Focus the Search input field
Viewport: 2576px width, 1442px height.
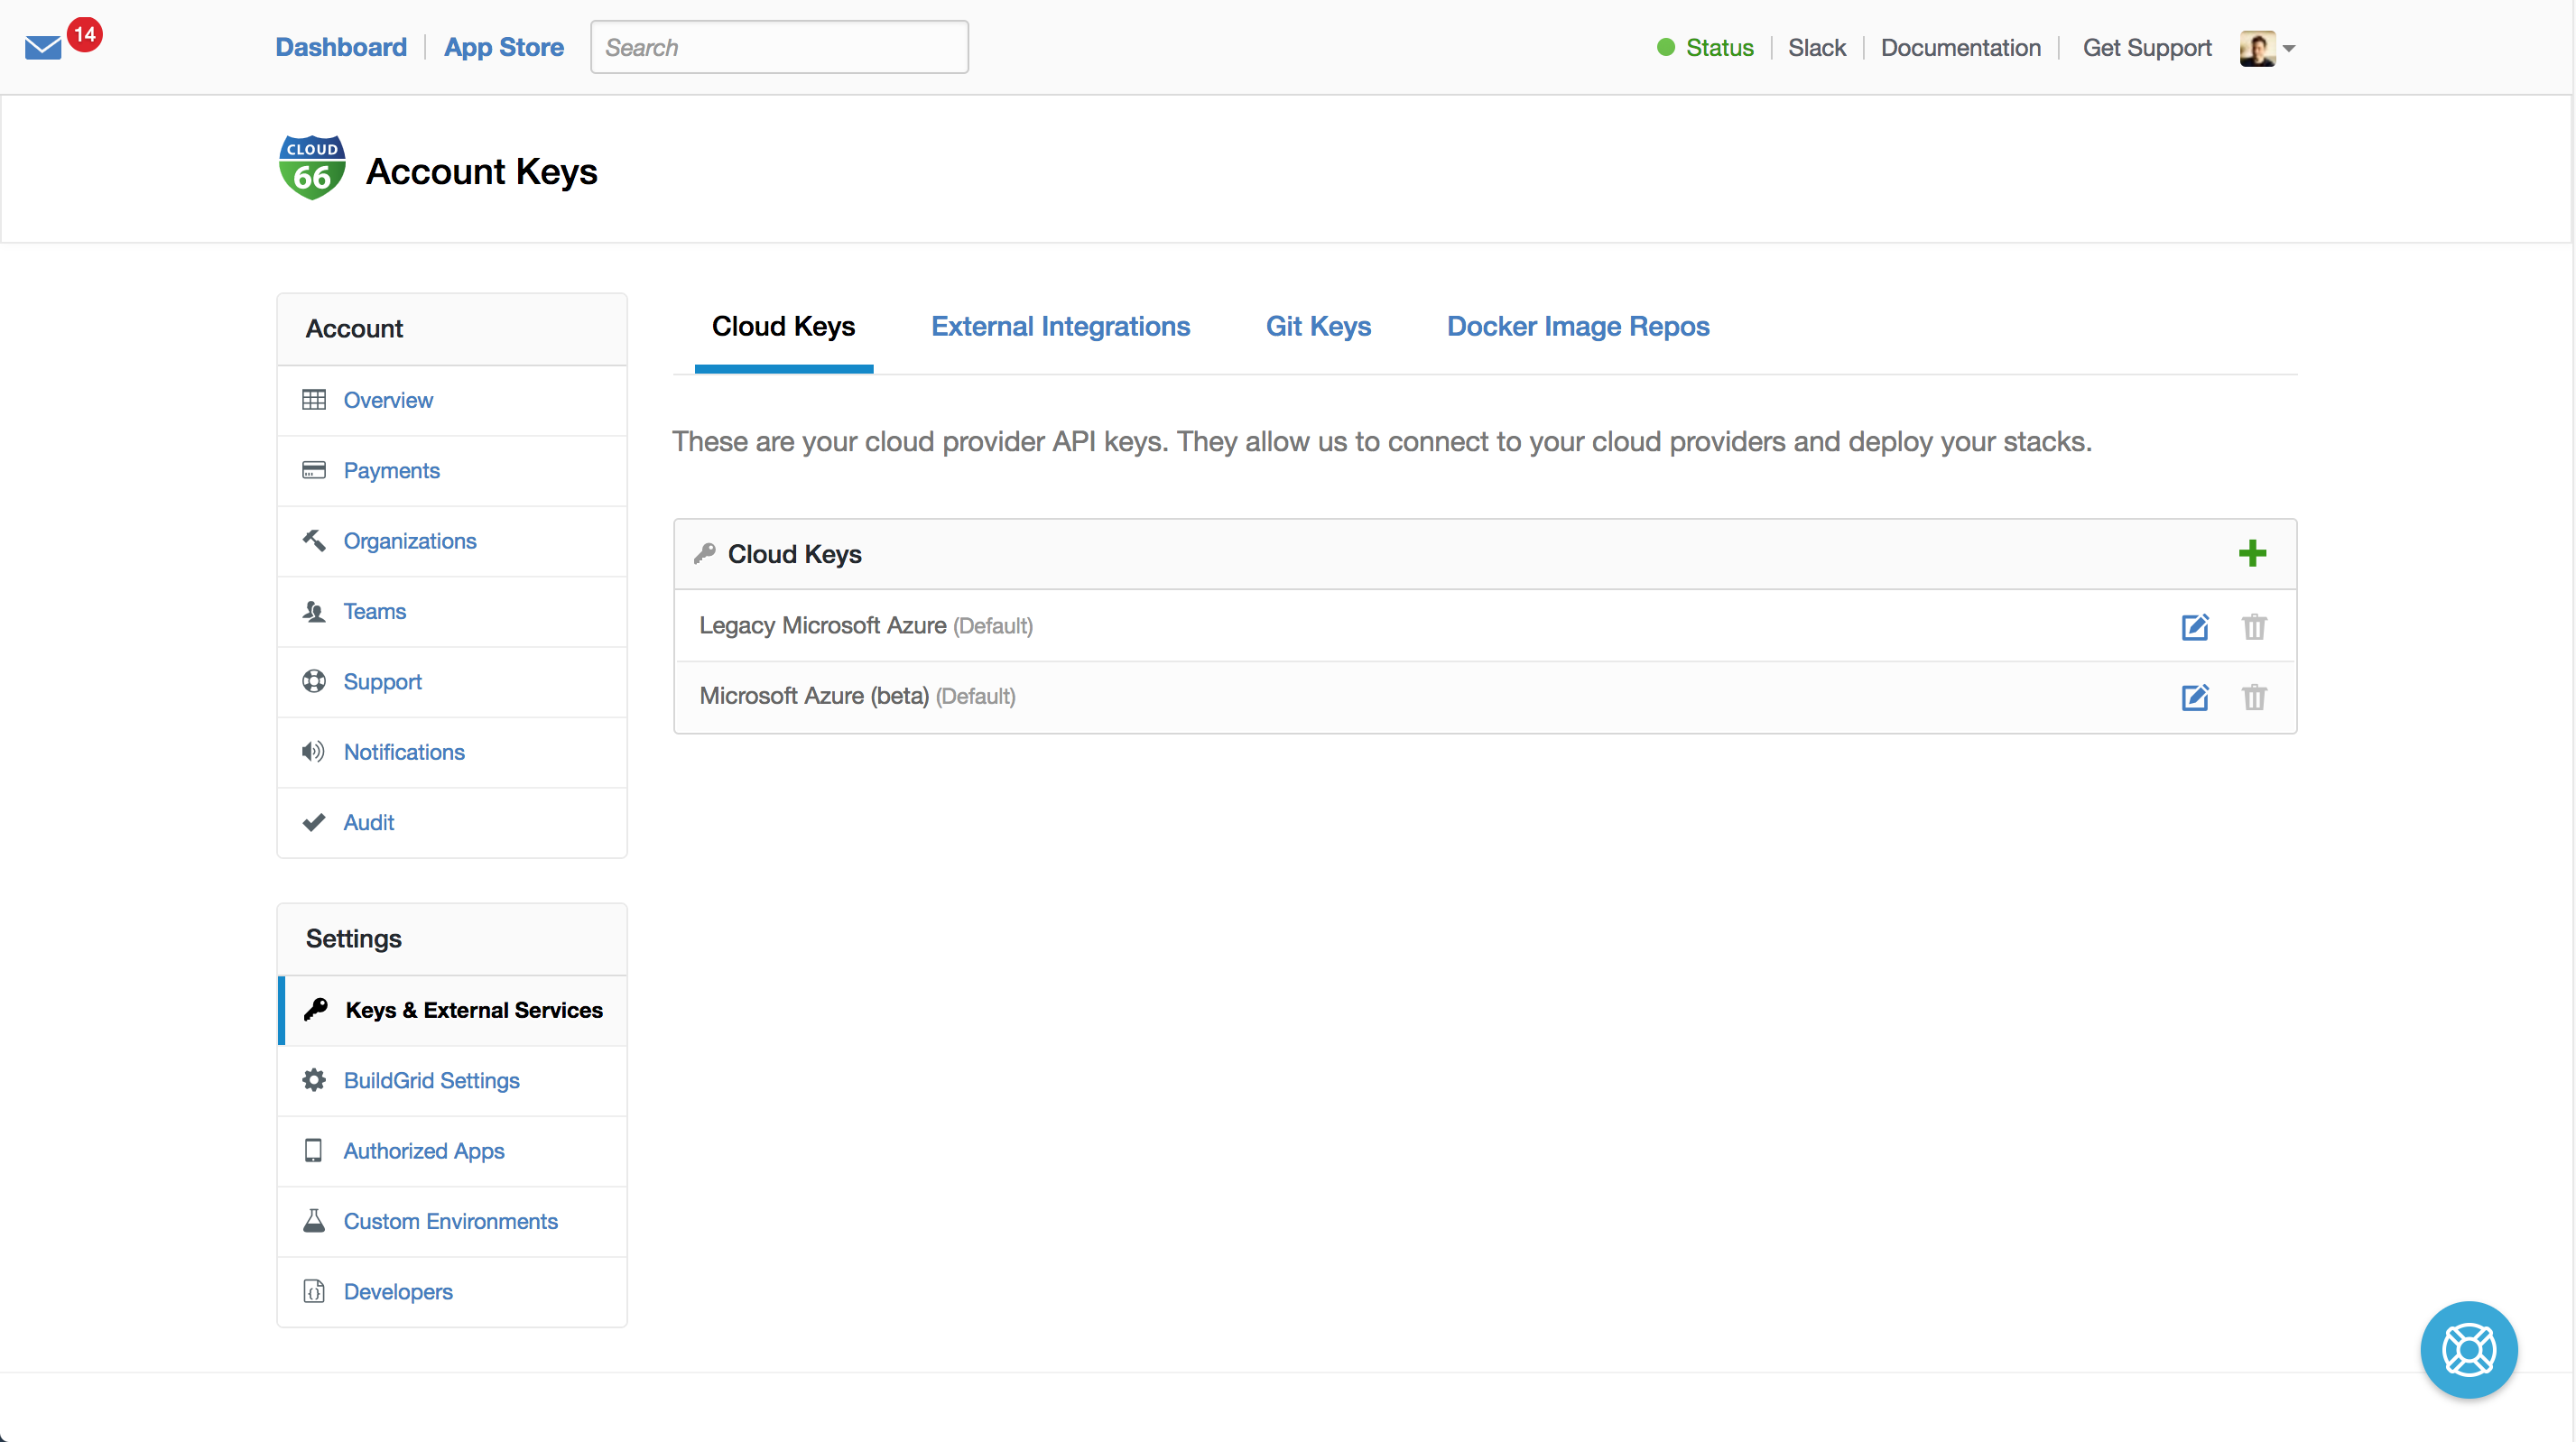(779, 47)
